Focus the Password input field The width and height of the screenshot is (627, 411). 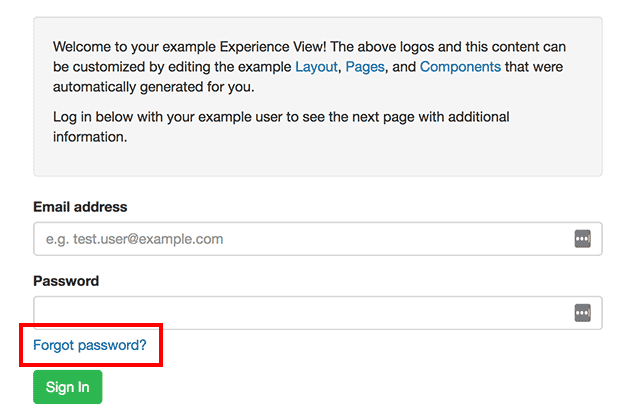[x=318, y=313]
